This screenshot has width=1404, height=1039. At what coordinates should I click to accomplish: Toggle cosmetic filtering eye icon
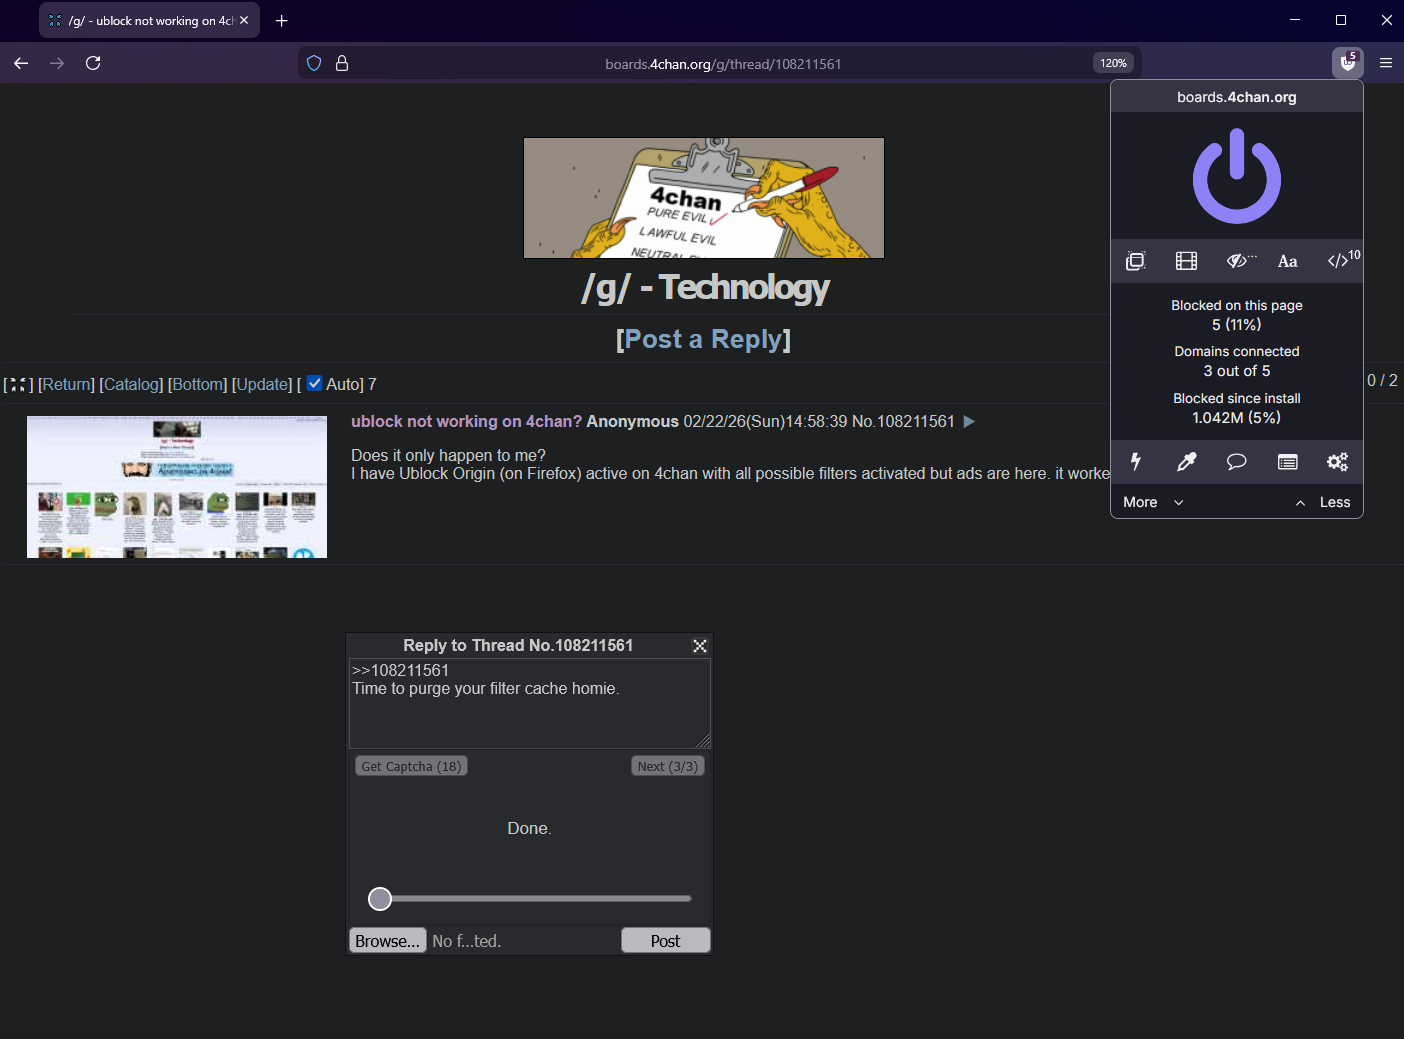(1239, 261)
